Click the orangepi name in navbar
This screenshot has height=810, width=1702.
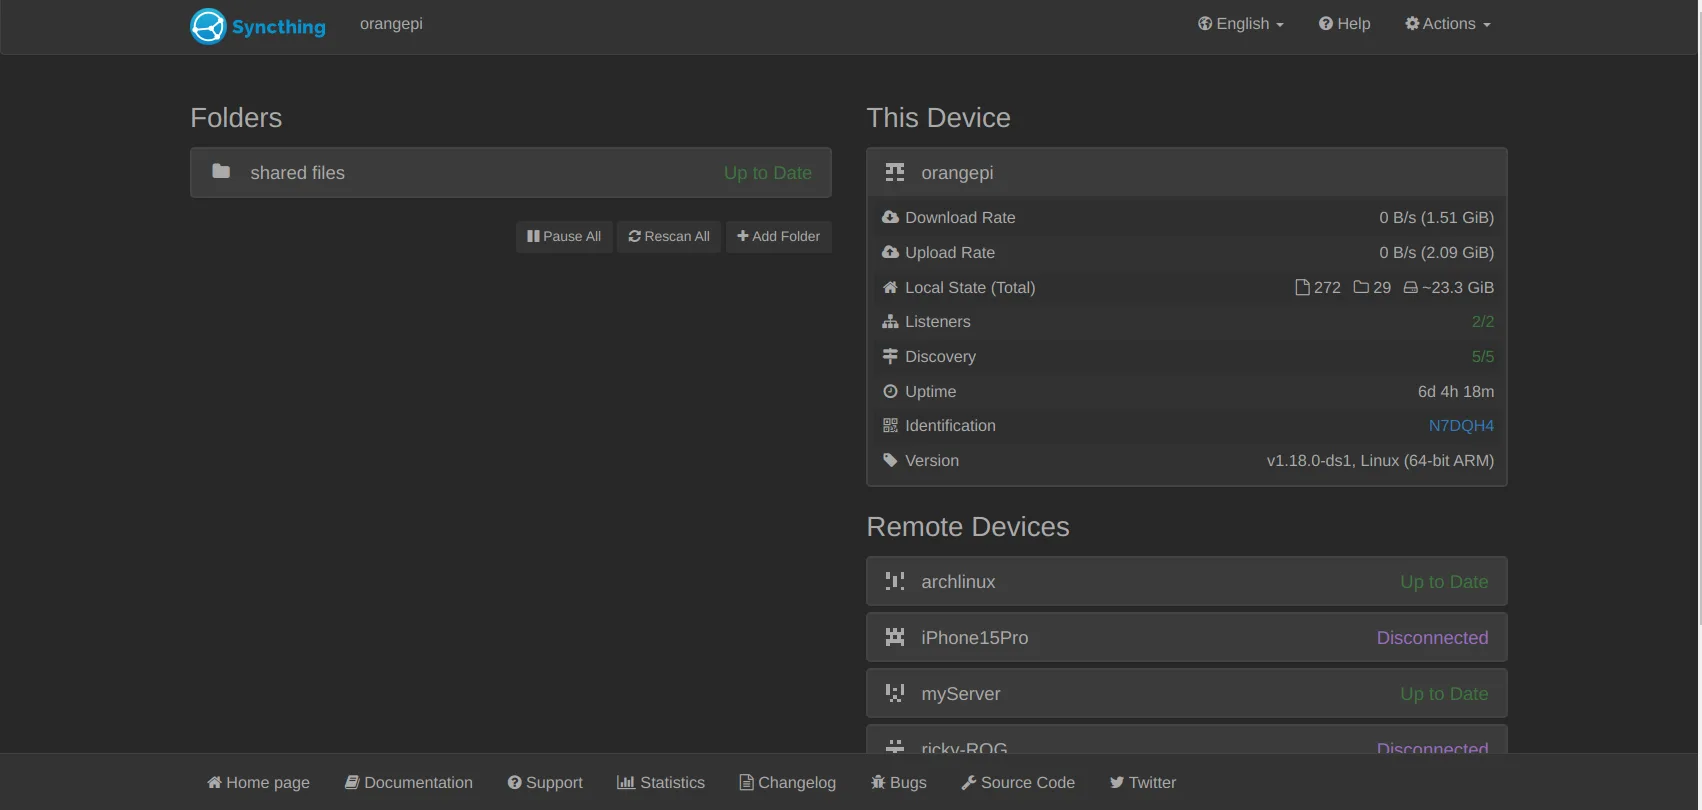[x=391, y=24]
